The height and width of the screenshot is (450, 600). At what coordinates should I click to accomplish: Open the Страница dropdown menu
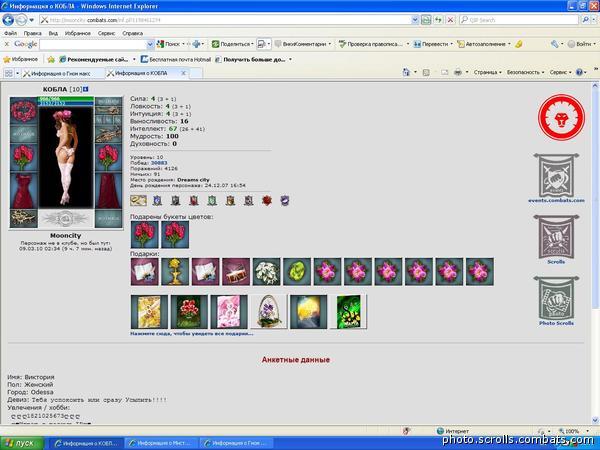(x=487, y=72)
